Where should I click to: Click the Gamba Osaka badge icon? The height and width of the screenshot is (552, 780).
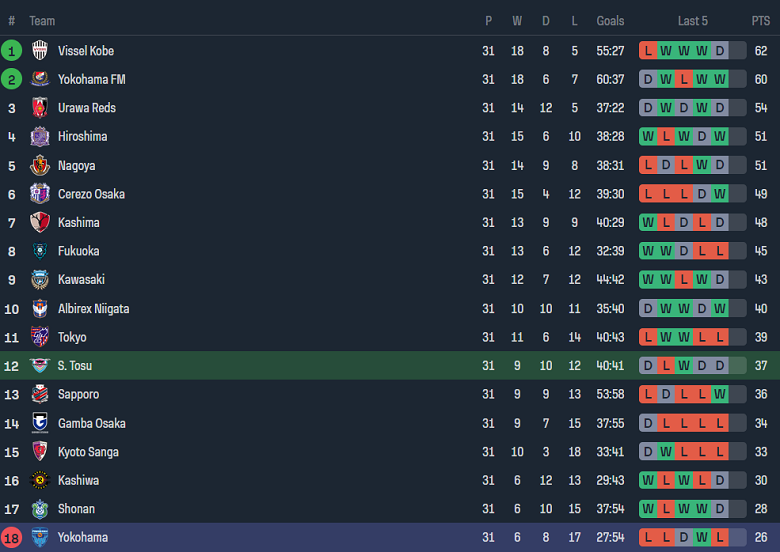40,423
